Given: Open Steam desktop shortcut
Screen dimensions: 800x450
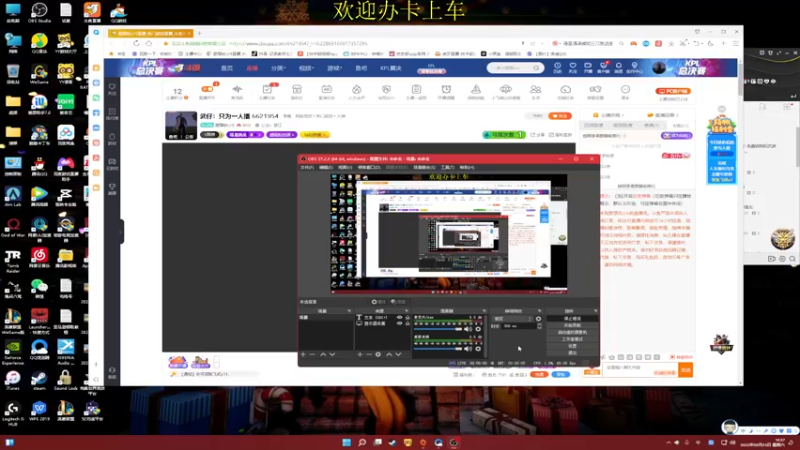Looking at the screenshot, I should (x=39, y=380).
